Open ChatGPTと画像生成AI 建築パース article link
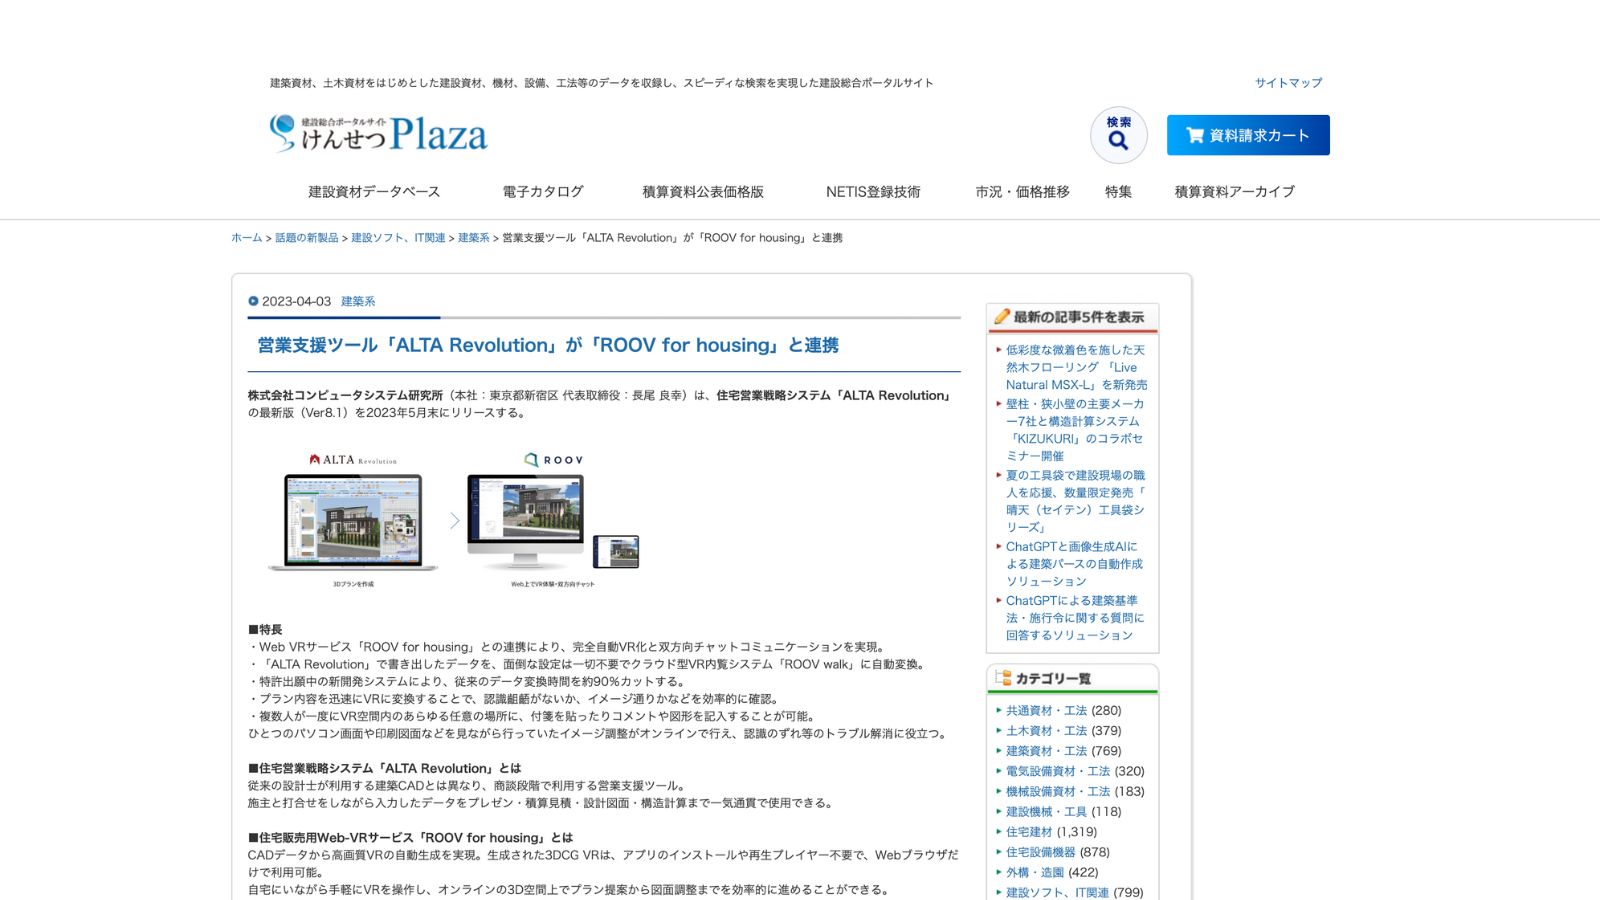The height and width of the screenshot is (900, 1600). click(1074, 564)
